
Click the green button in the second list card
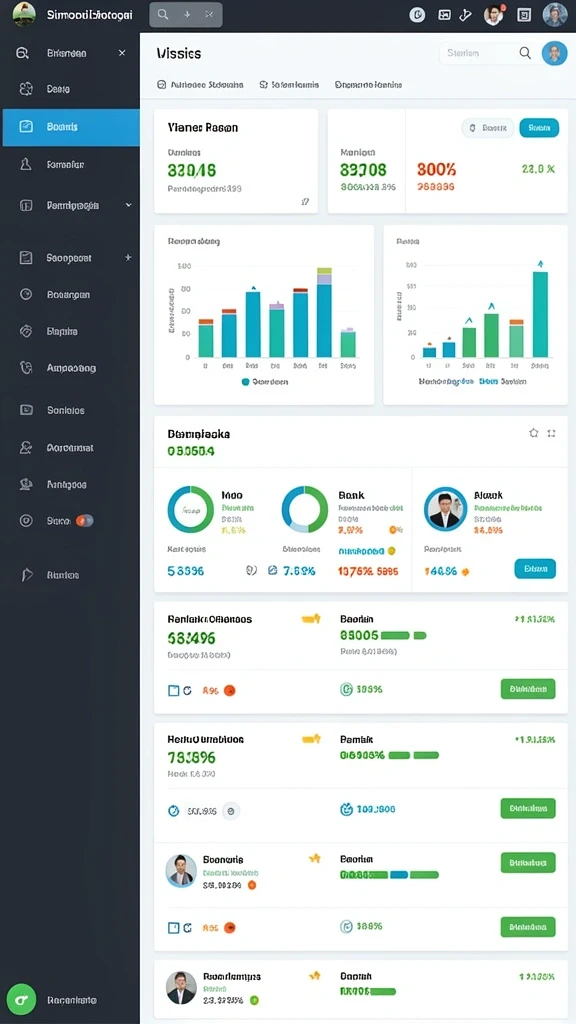(528, 808)
